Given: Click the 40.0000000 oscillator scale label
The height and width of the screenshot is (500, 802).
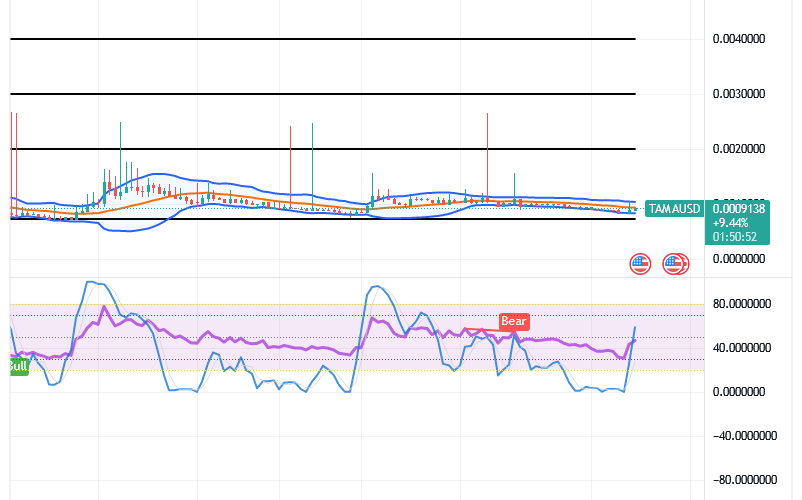Looking at the screenshot, I should click(x=742, y=348).
